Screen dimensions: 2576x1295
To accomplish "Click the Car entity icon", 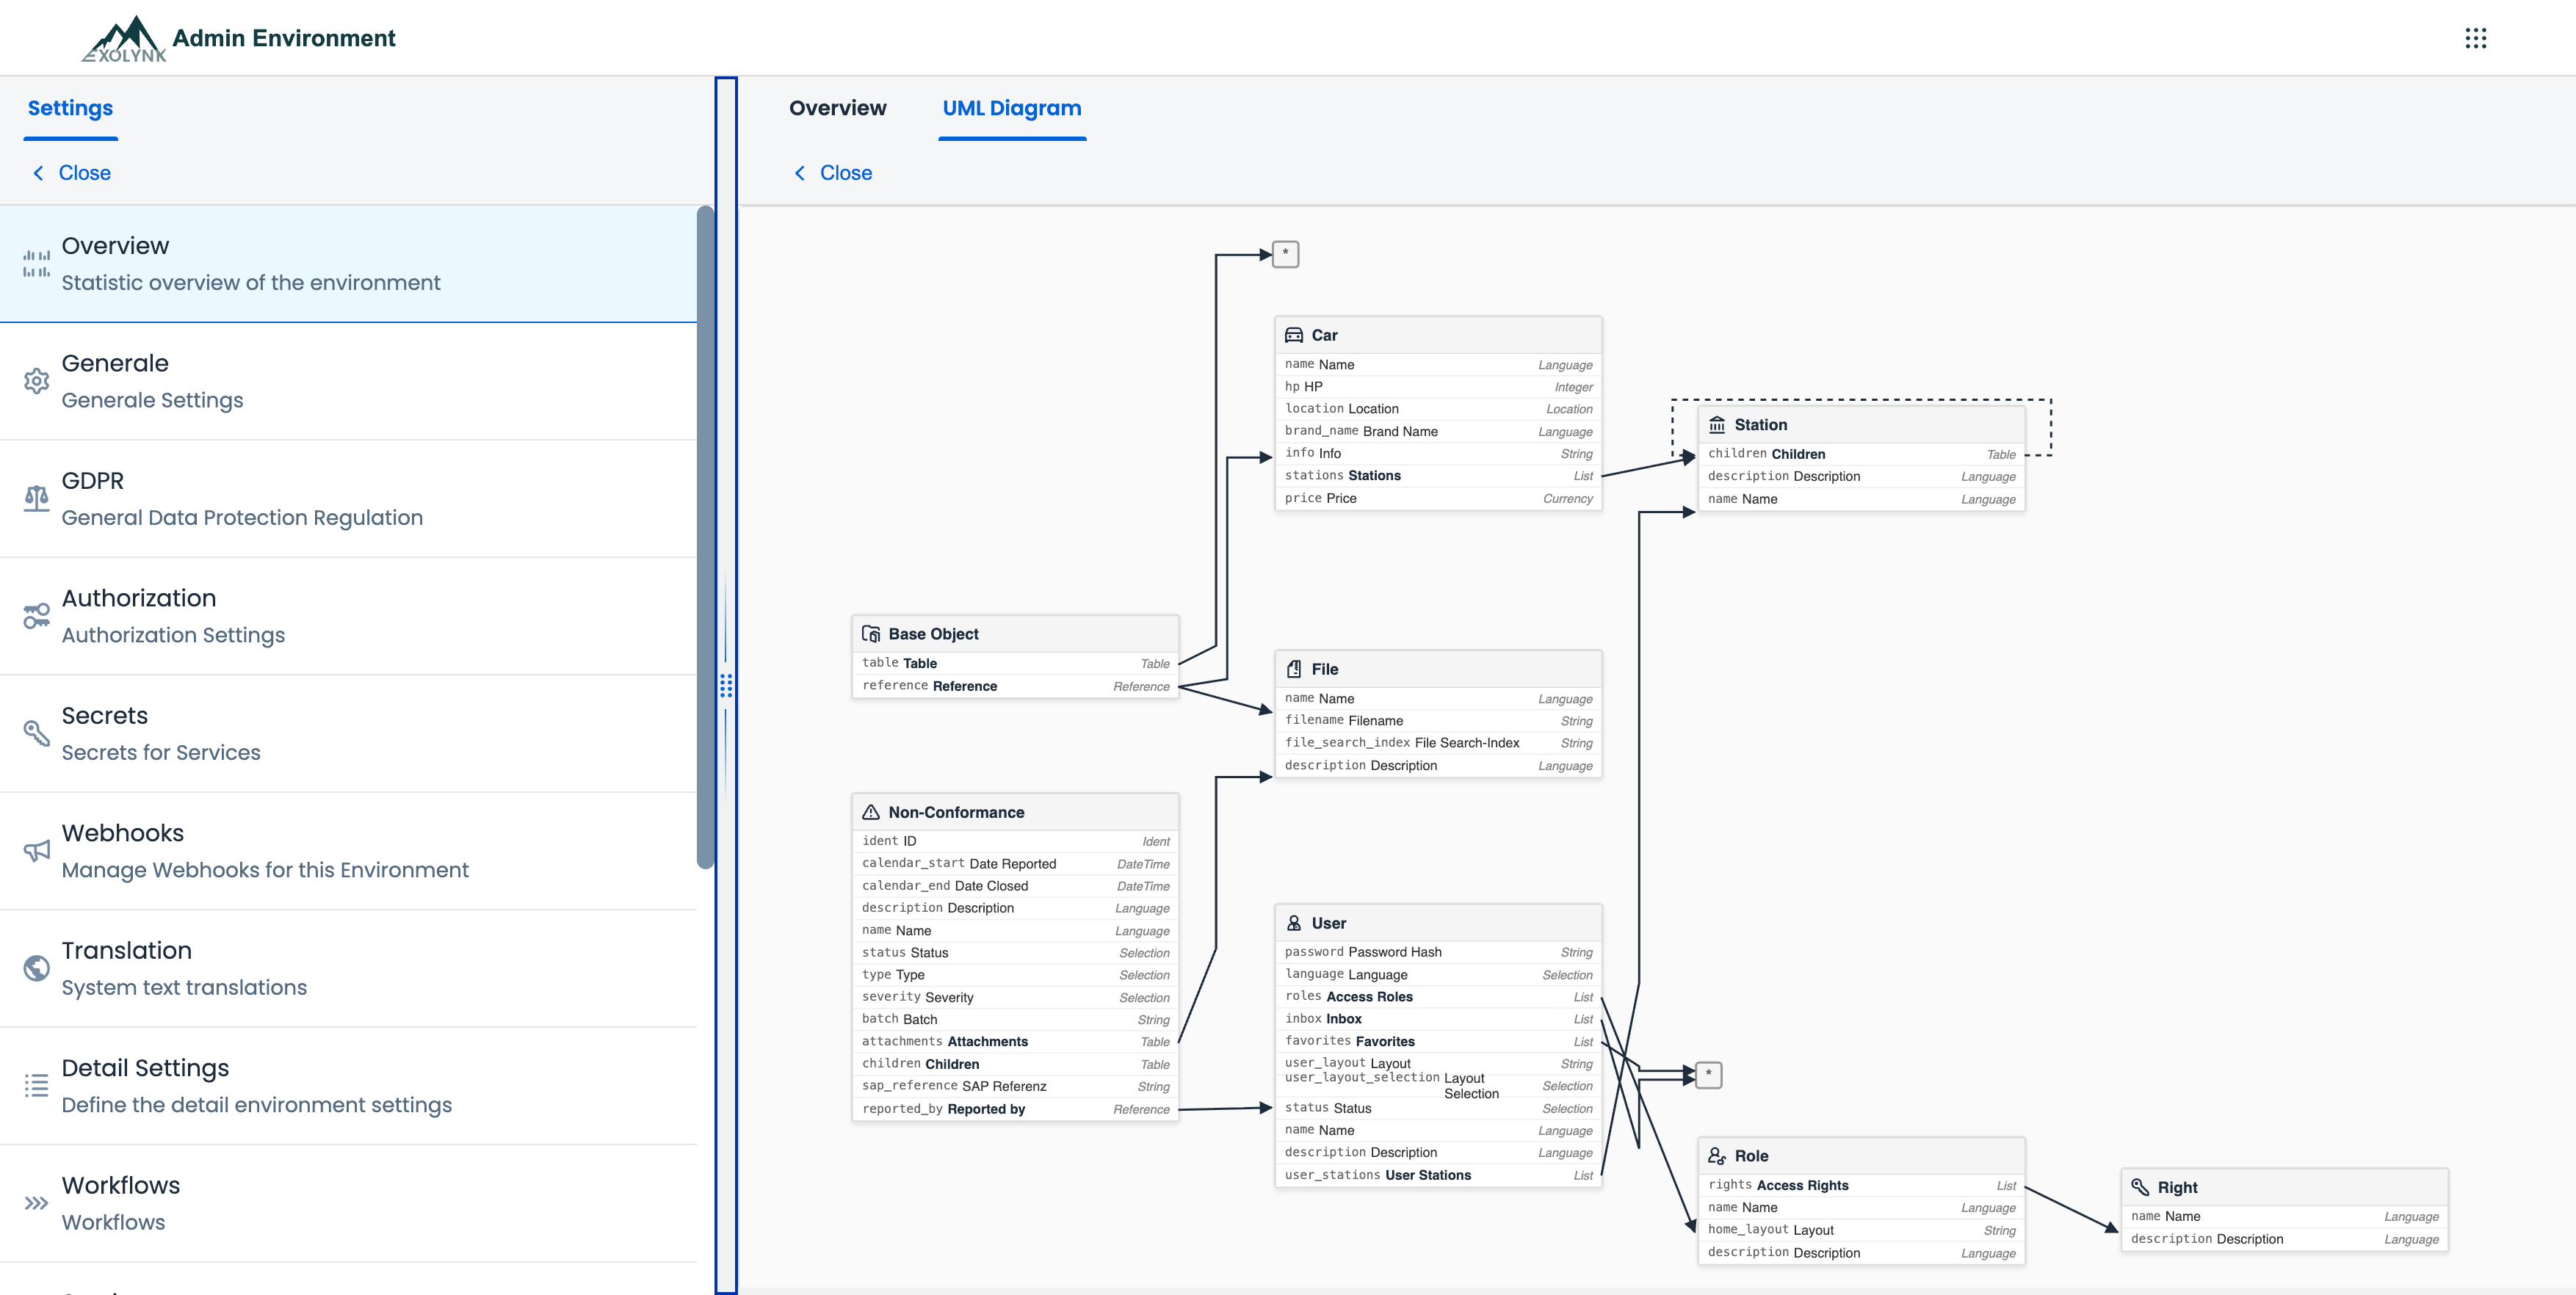I will click(1294, 335).
